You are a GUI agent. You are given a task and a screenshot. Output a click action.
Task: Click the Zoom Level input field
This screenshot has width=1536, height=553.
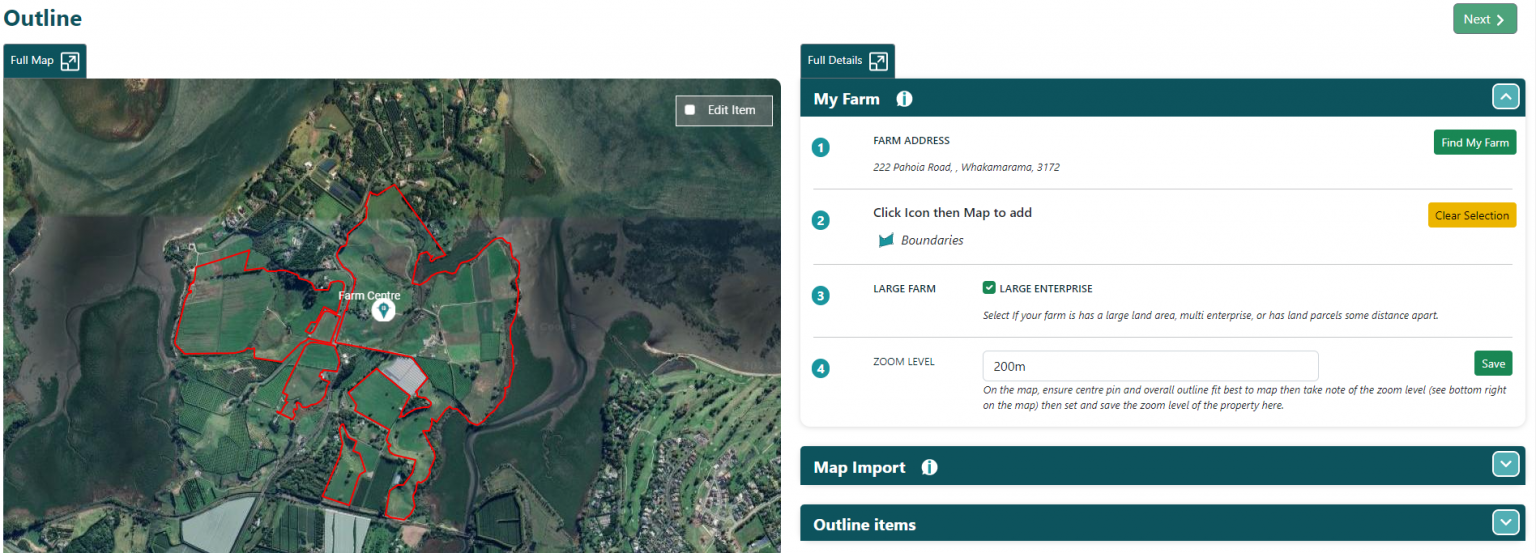point(1150,366)
